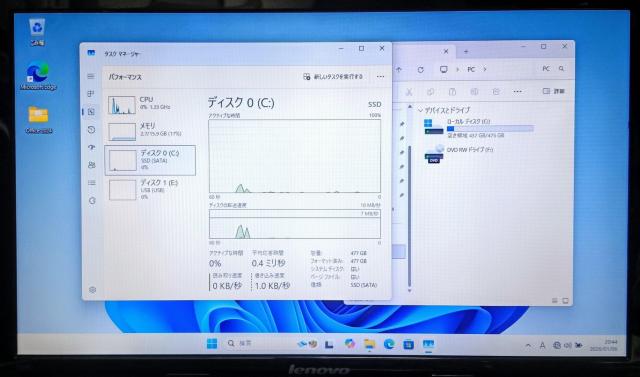The height and width of the screenshot is (377, 640).
Task: Click the C: drive capacity usage bar
Action: pyautogui.click(x=490, y=129)
